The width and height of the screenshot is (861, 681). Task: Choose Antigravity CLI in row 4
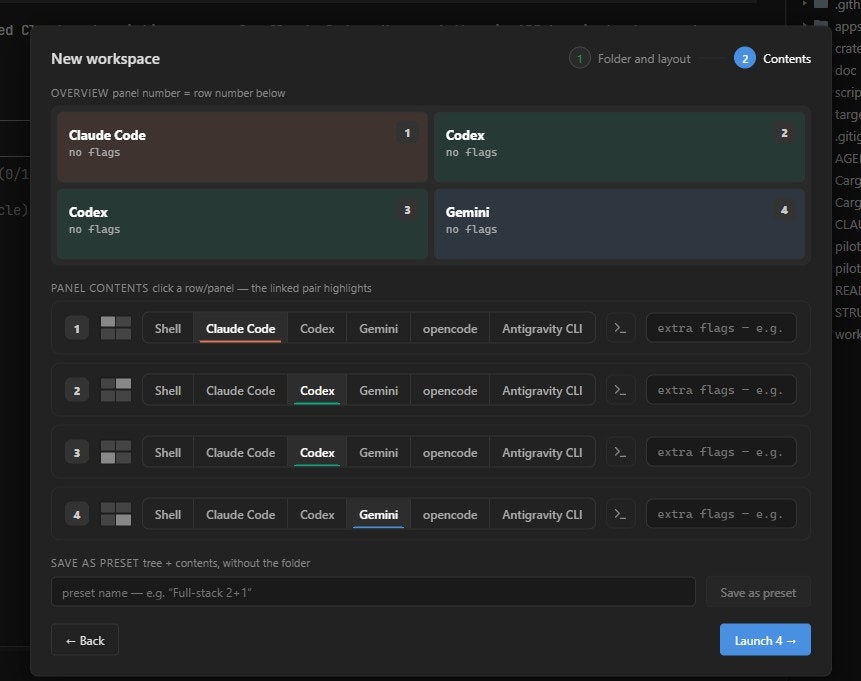(542, 515)
